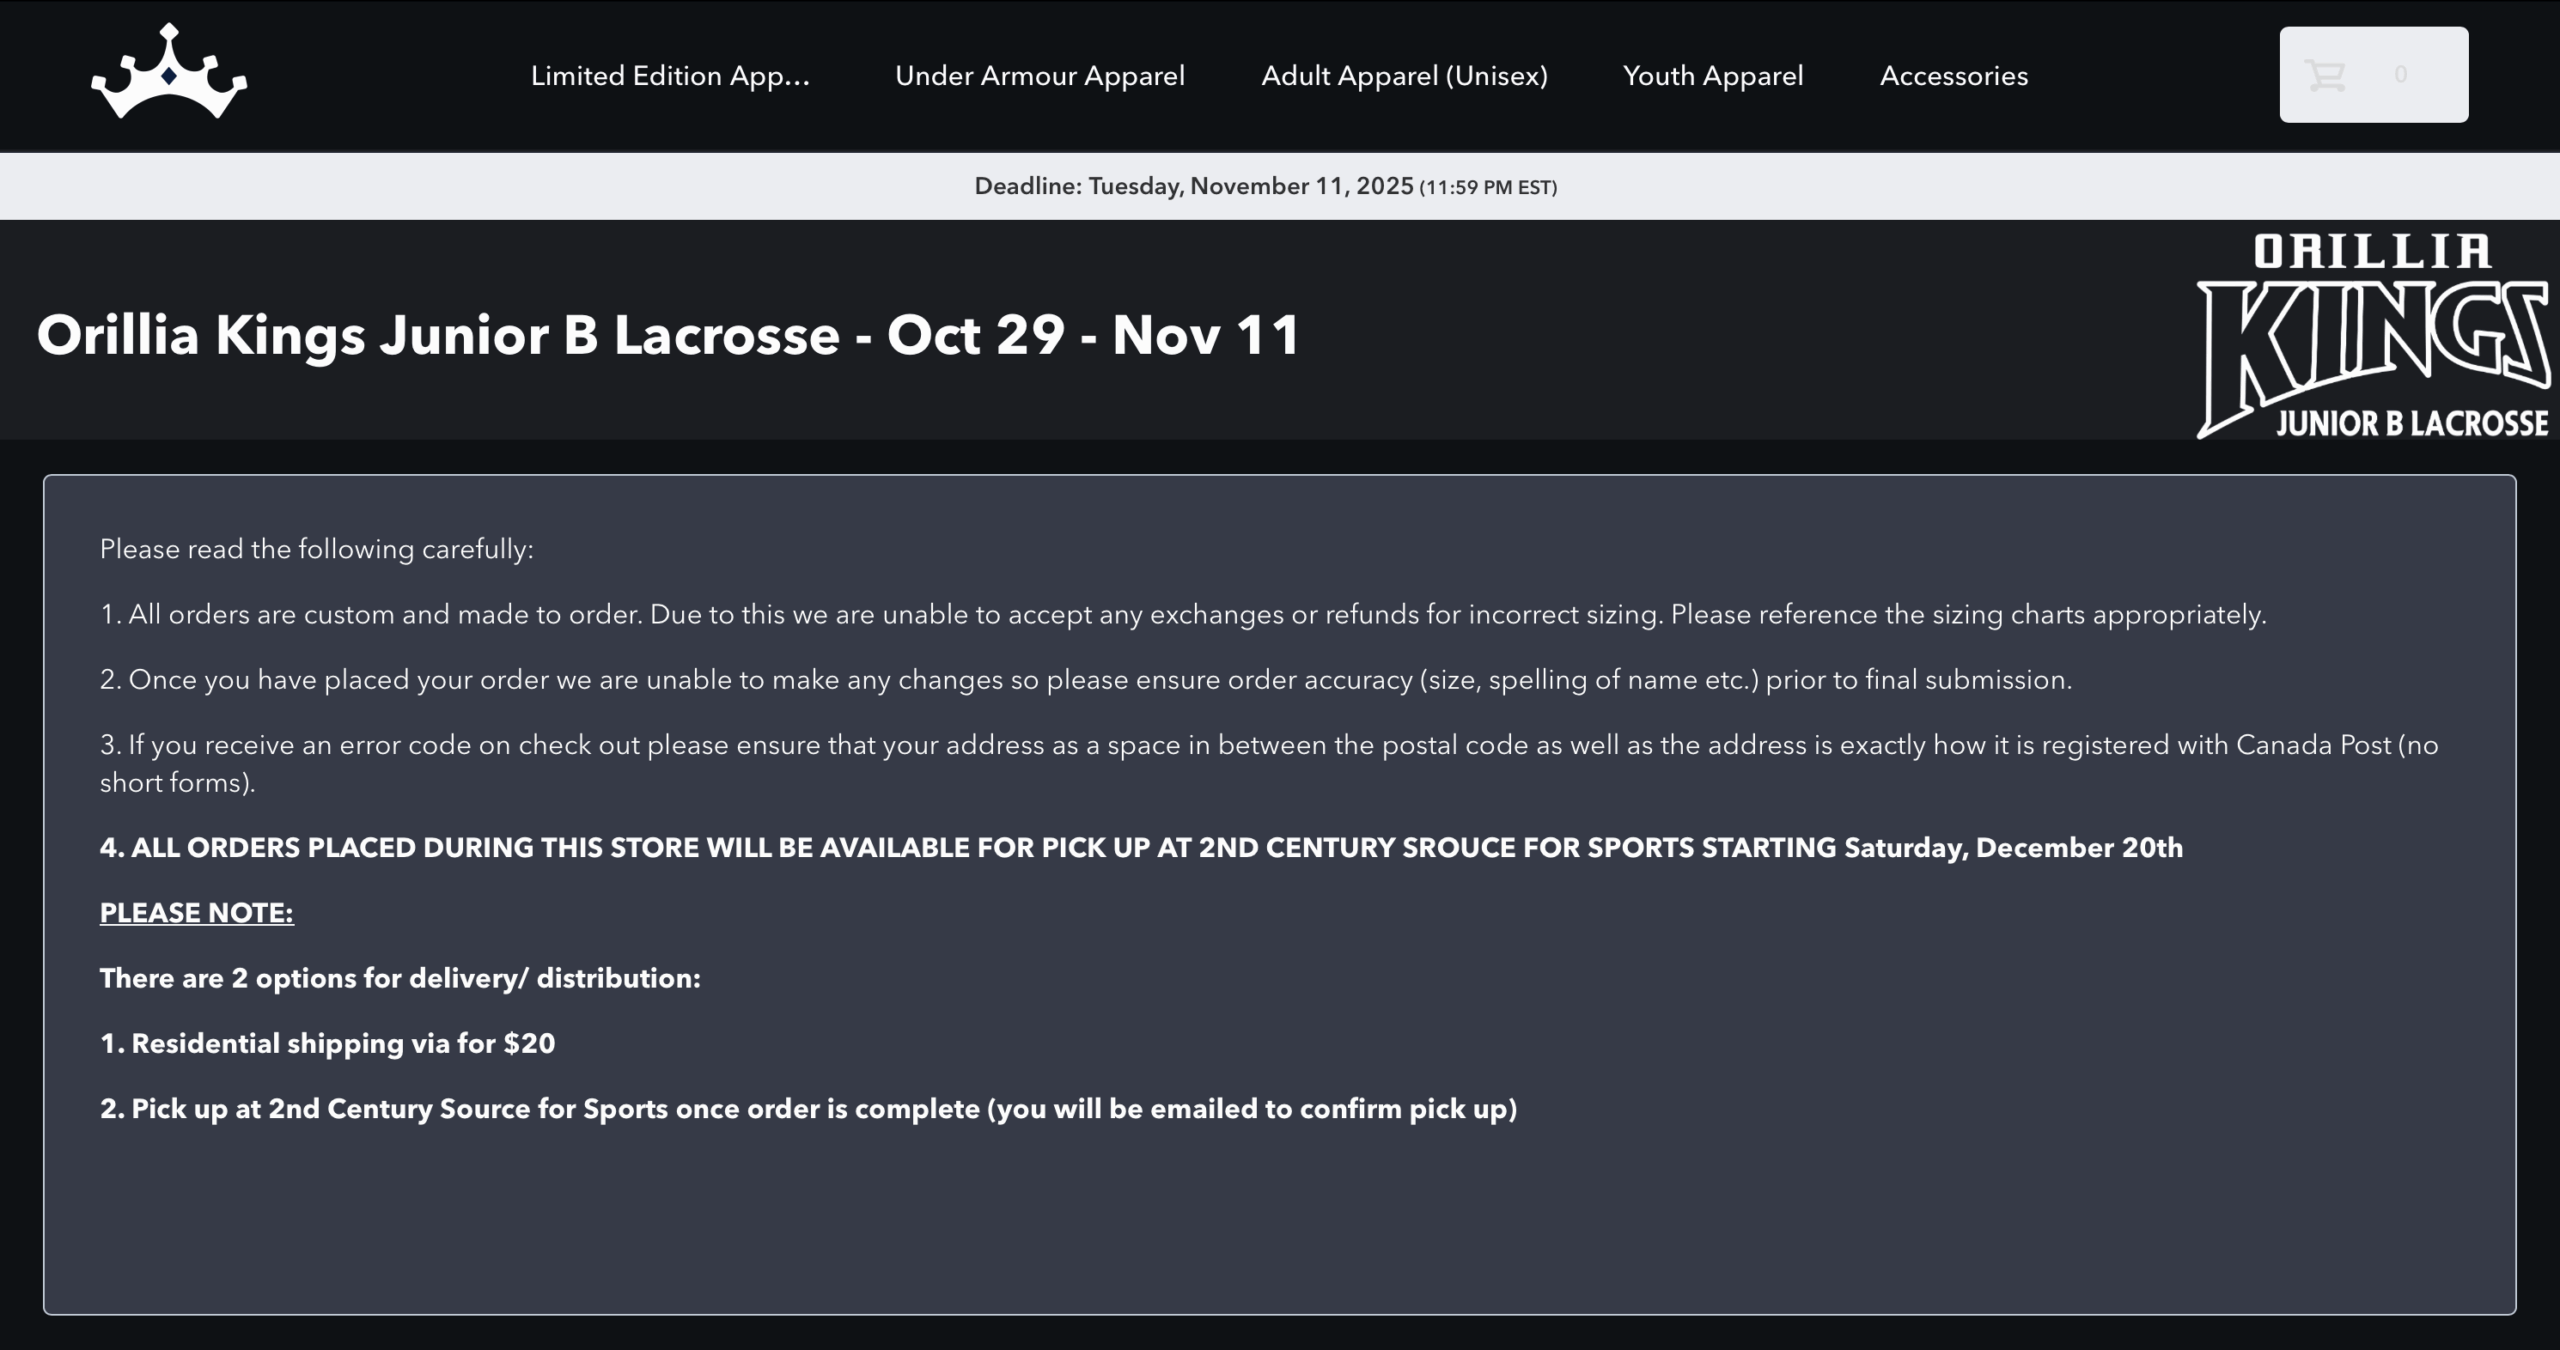2560x1350 pixels.
Task: Click the cart item count number
Action: click(x=2400, y=75)
